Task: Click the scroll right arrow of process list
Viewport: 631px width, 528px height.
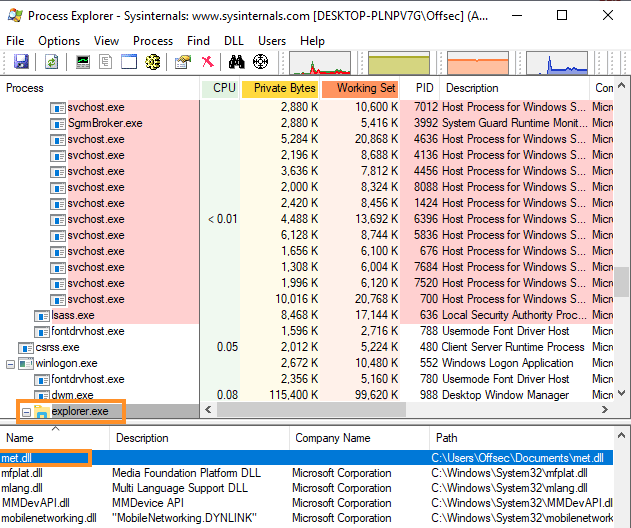Action: 604,410
